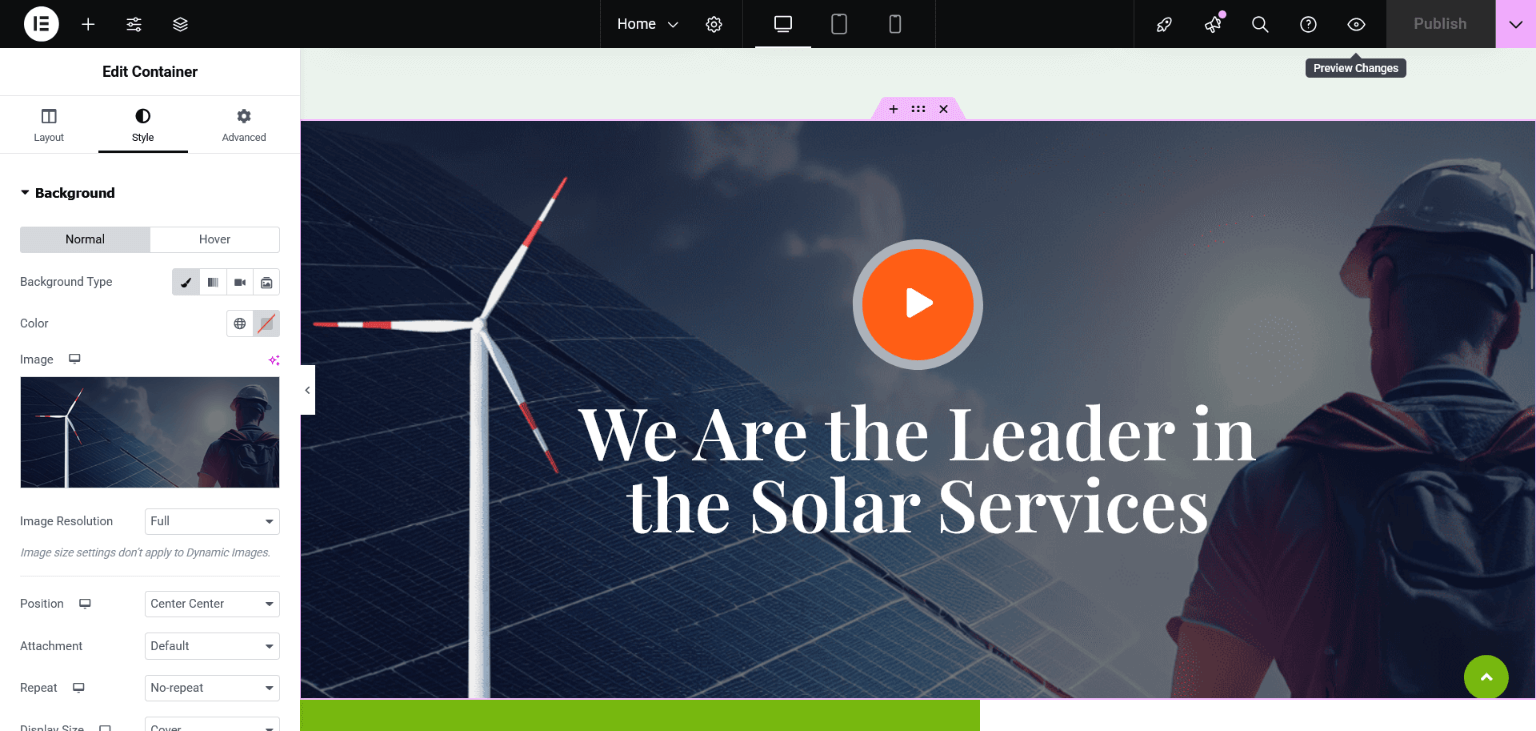Open the Display Size dropdown
Viewport: 1536px width, 731px height.
[x=212, y=724]
